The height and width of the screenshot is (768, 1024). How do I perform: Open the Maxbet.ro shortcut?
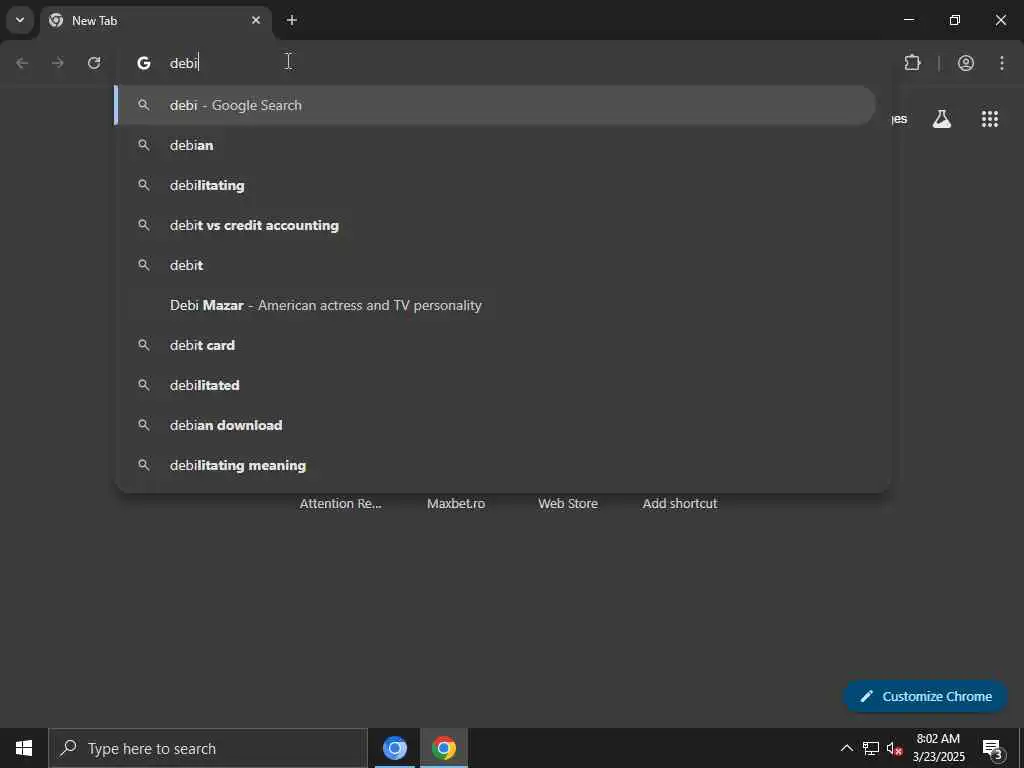tap(456, 504)
